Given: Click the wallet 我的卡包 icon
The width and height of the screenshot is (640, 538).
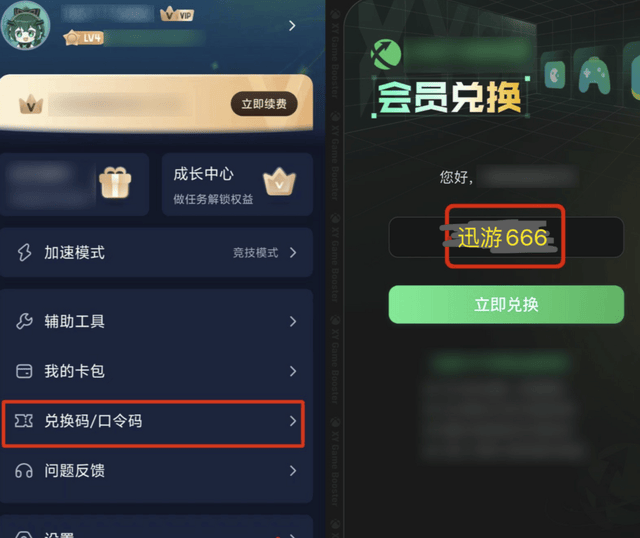Looking at the screenshot, I should [24, 371].
